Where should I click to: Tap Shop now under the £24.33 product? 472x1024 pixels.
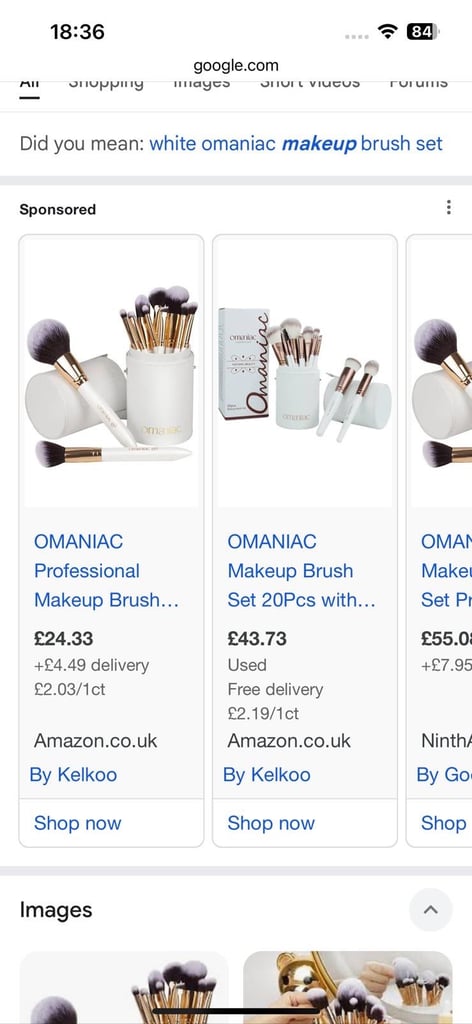[78, 823]
